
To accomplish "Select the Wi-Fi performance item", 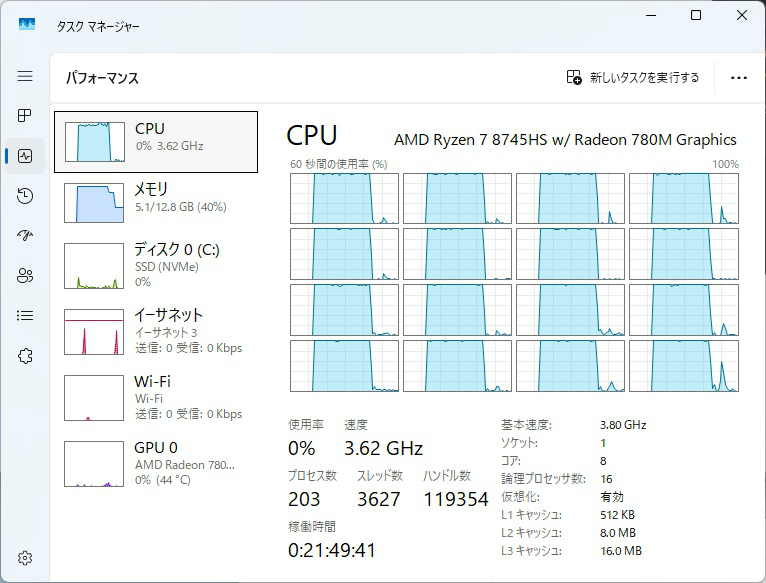I will 156,397.
